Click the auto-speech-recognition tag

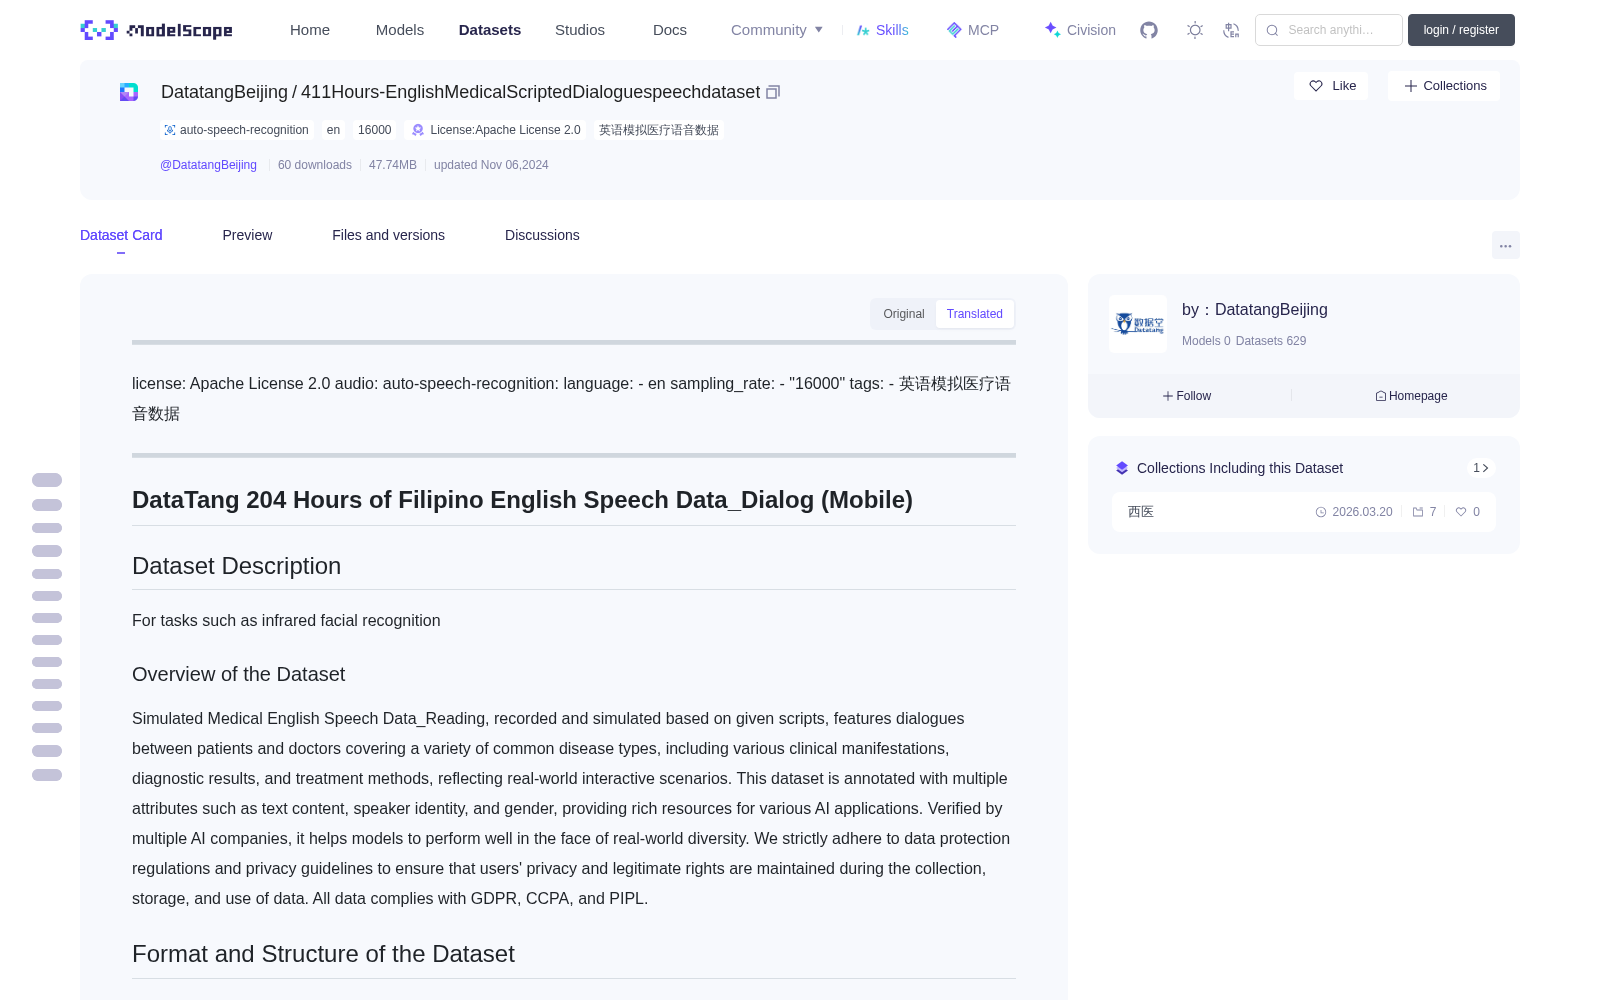236,130
